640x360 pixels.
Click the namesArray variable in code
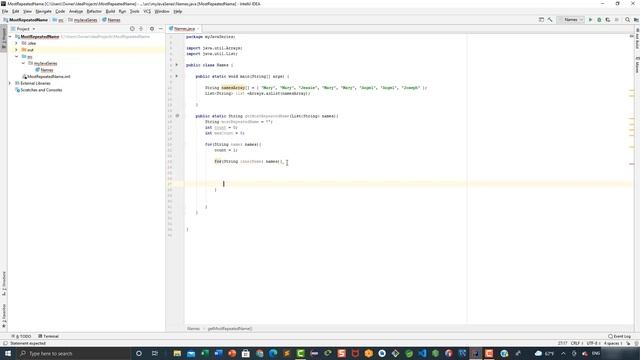click(x=233, y=87)
